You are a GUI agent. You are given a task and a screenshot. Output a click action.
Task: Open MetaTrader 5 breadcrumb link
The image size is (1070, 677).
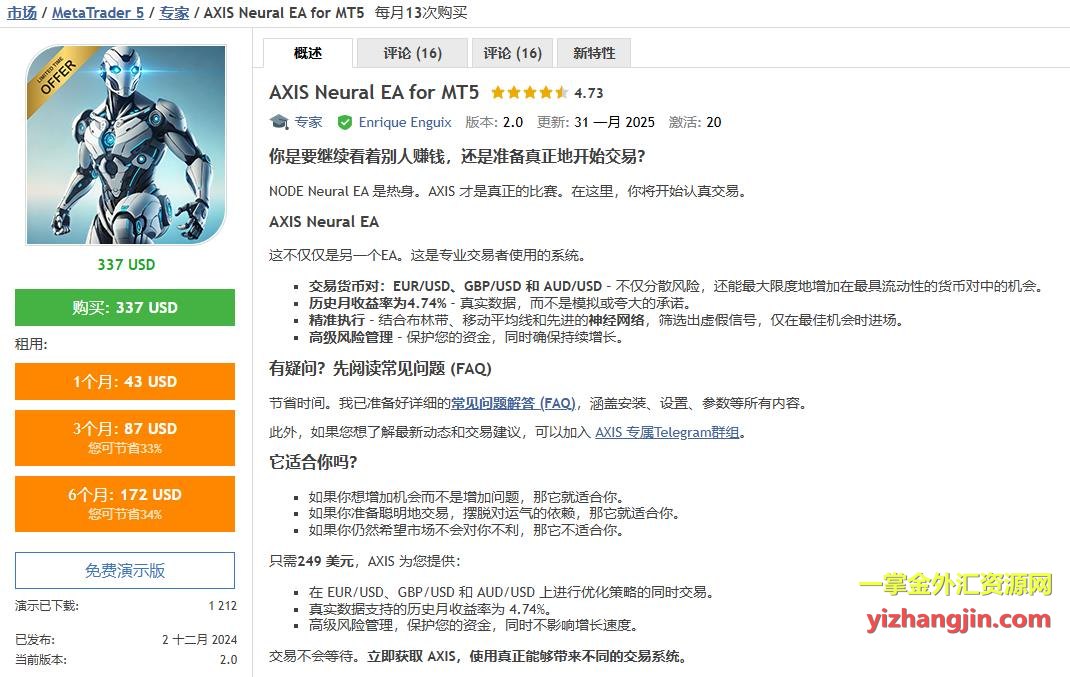click(98, 12)
